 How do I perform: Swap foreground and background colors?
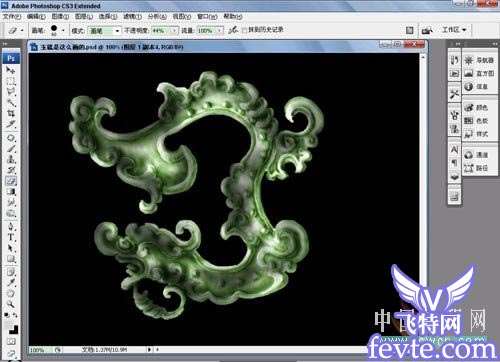point(15,315)
